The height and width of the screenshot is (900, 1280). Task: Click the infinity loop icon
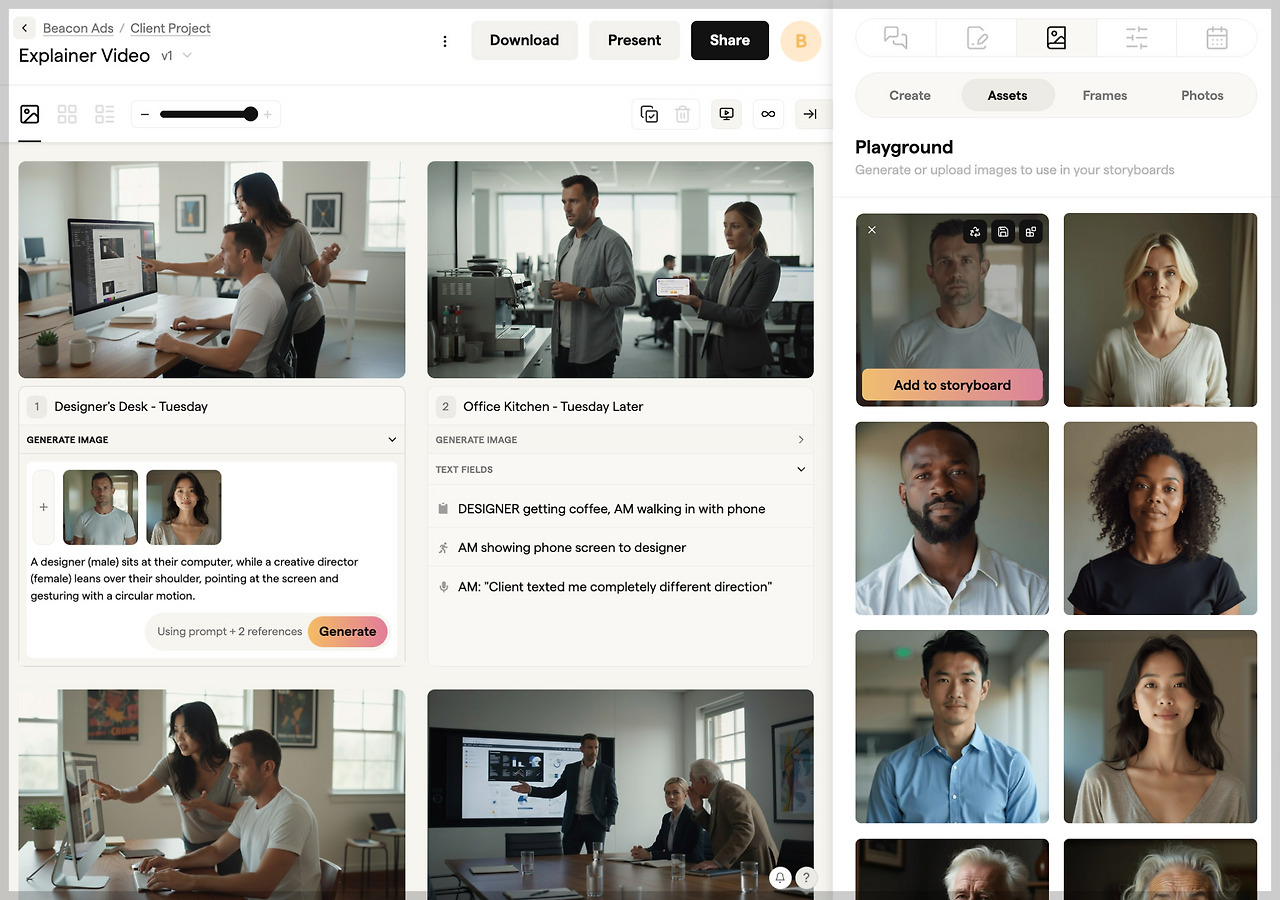pos(768,114)
